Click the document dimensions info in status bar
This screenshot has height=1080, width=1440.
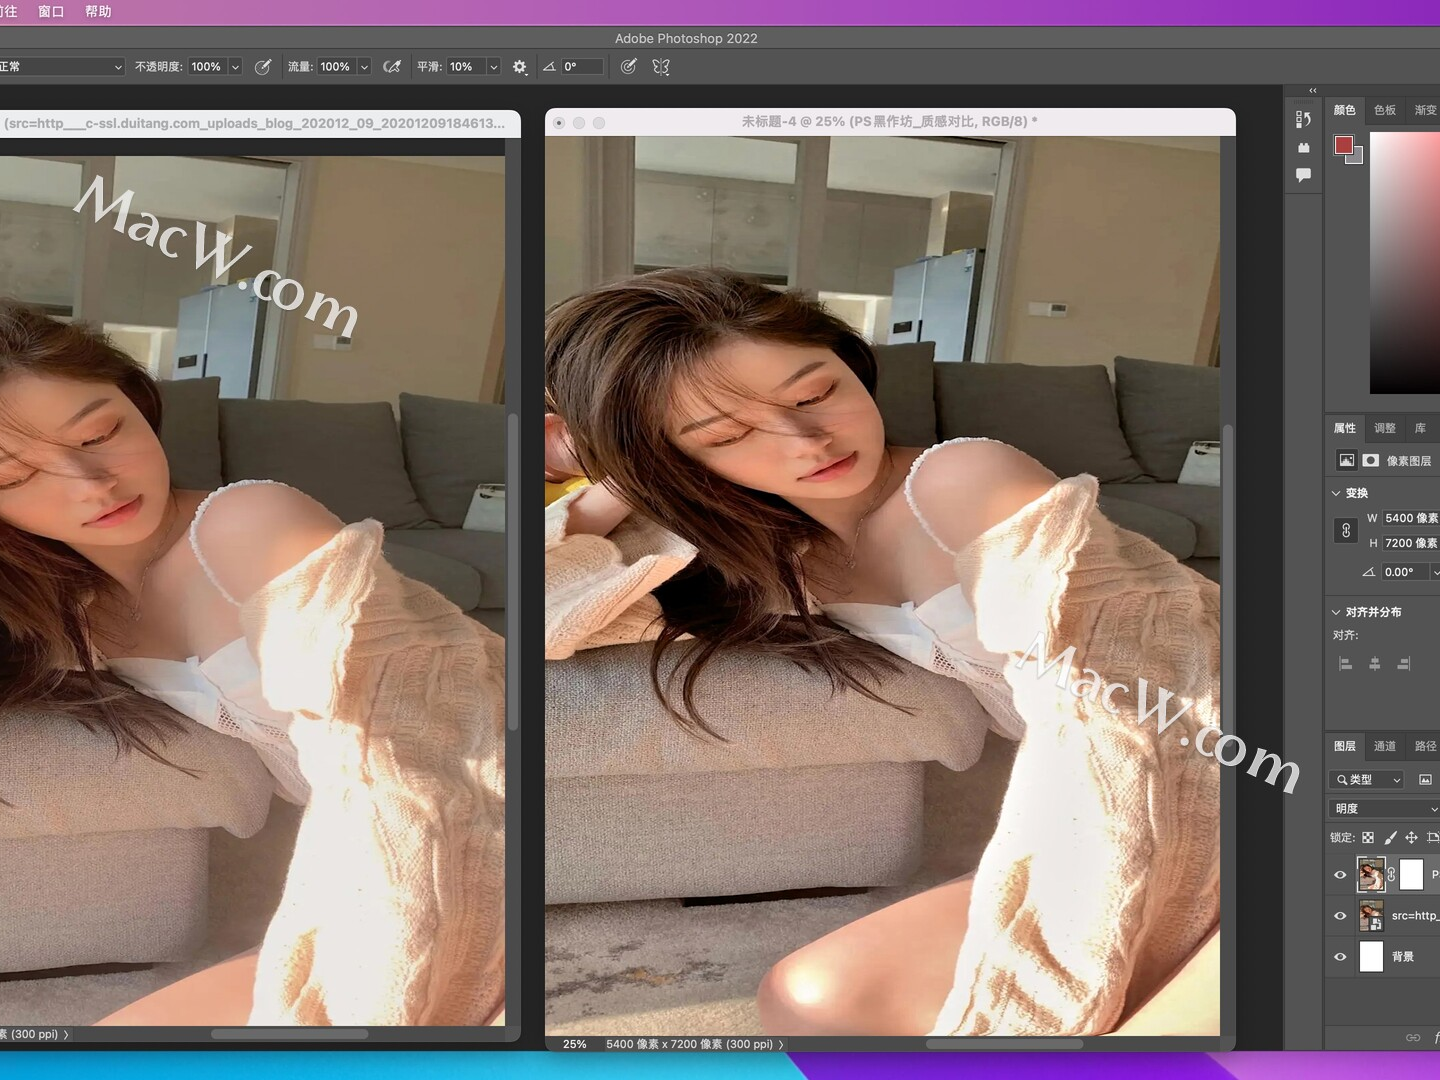point(690,1044)
